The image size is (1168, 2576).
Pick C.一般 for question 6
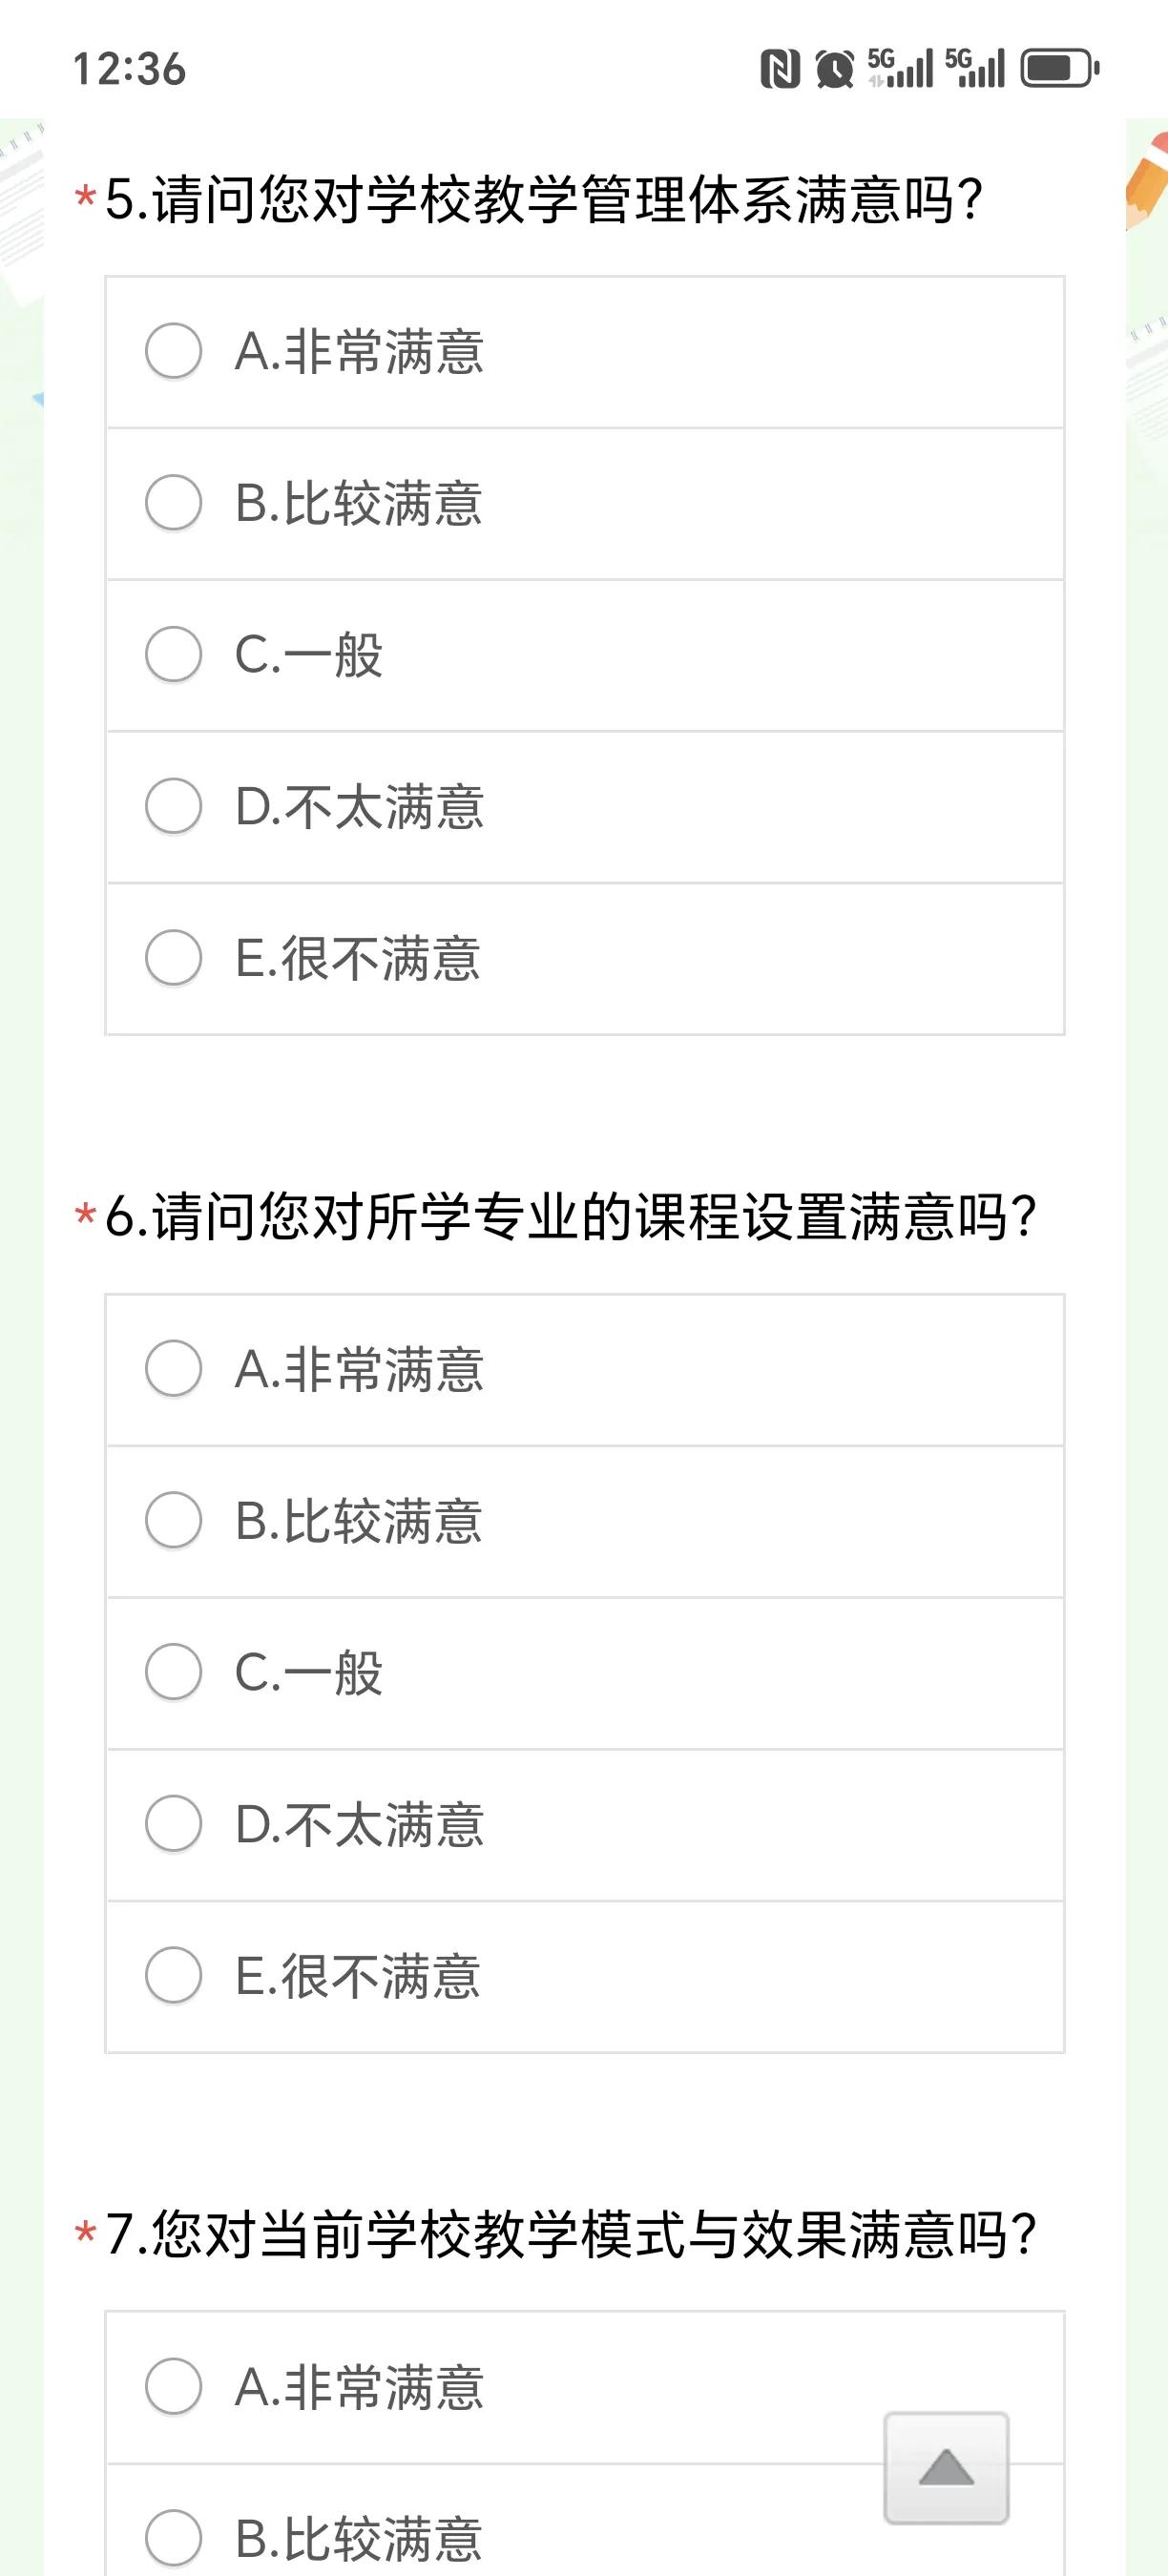[585, 1673]
